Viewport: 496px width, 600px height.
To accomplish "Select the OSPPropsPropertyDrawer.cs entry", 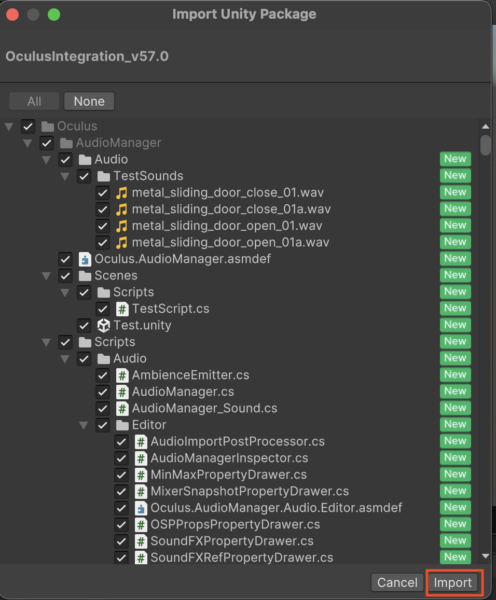I will tap(235, 525).
